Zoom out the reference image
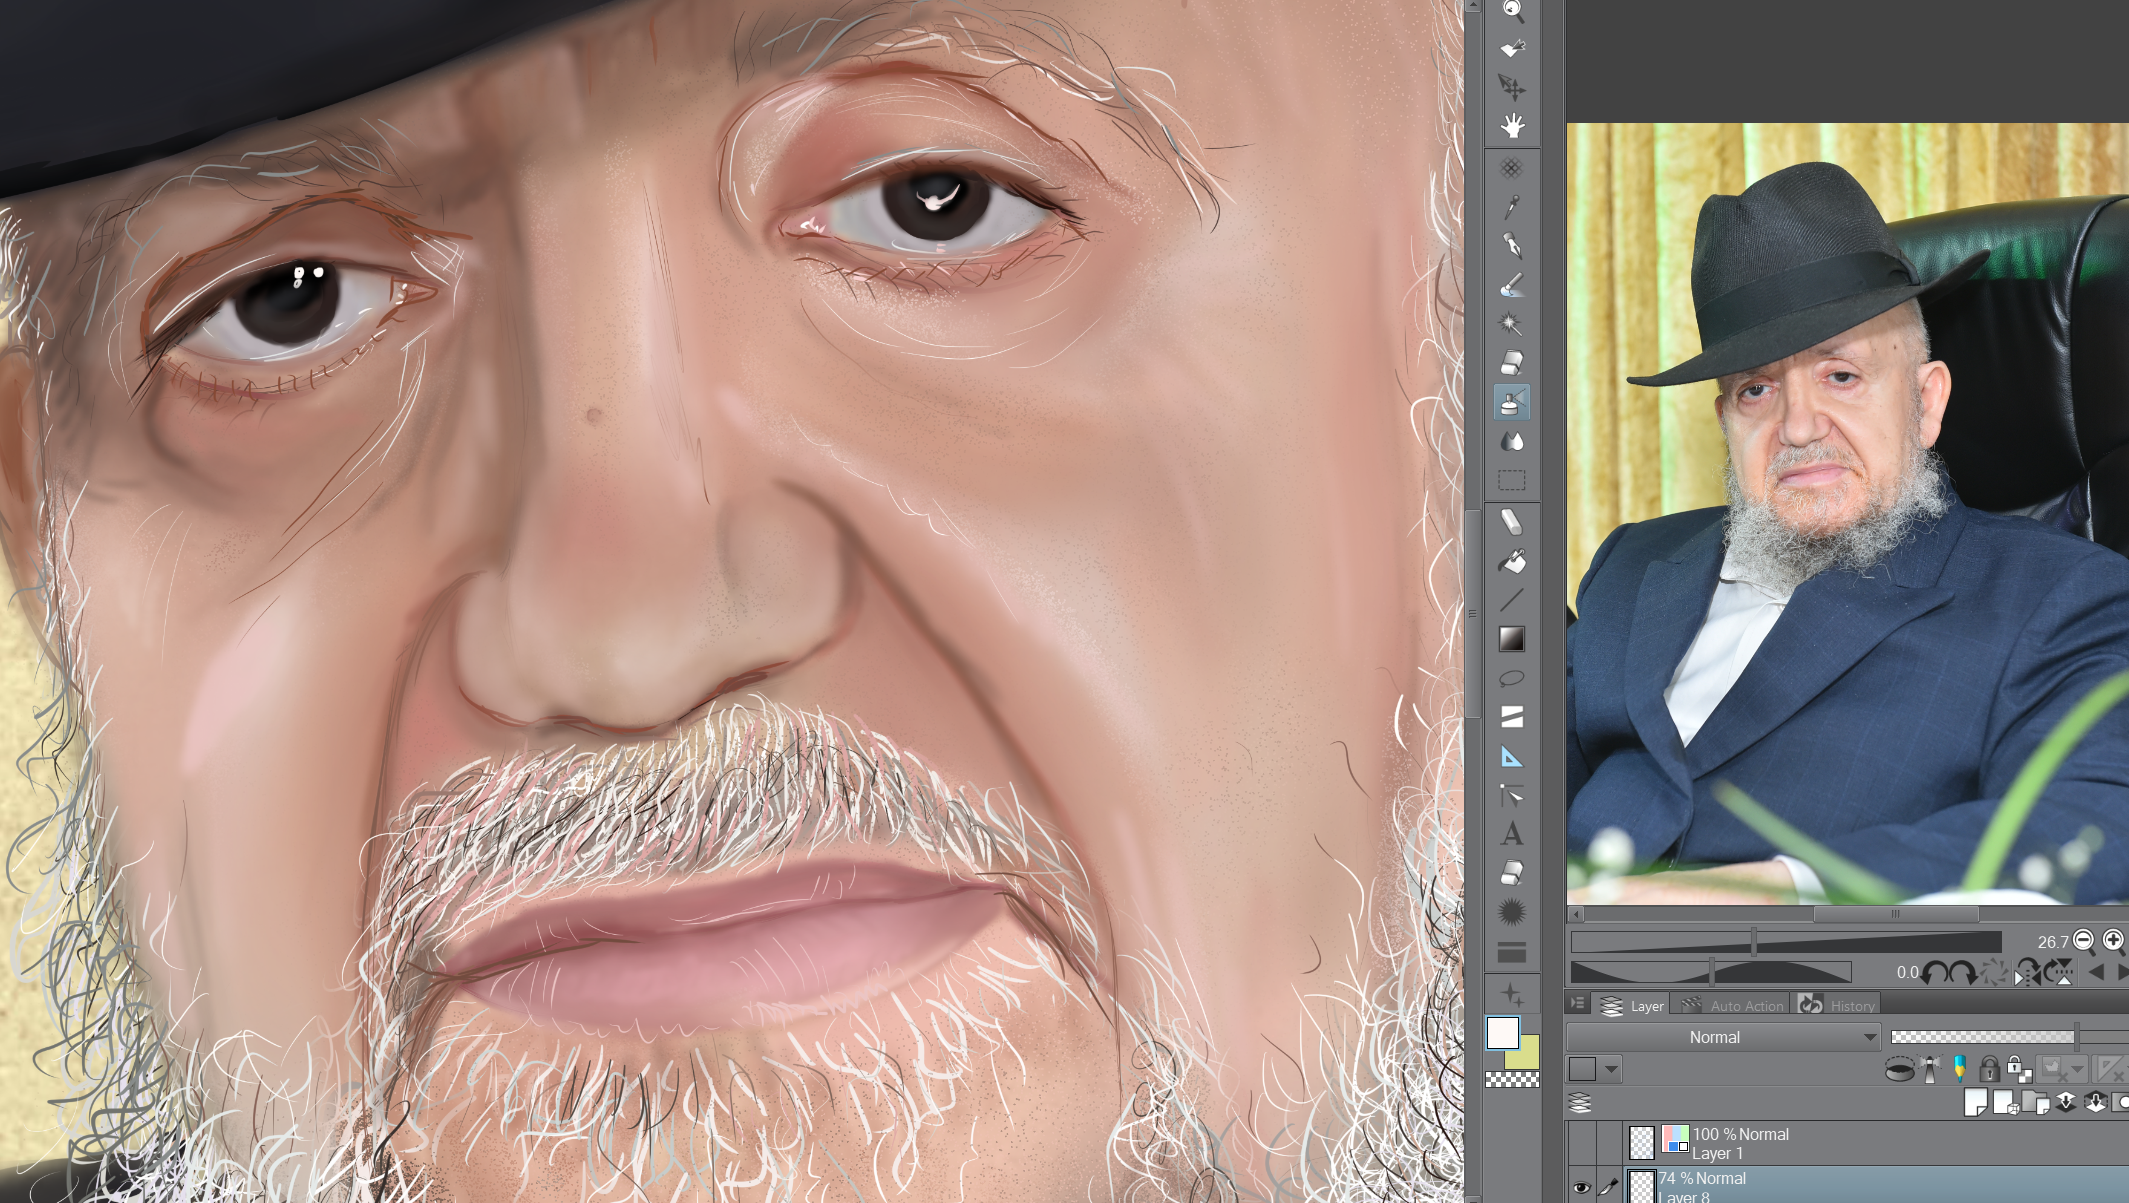 (x=2083, y=940)
